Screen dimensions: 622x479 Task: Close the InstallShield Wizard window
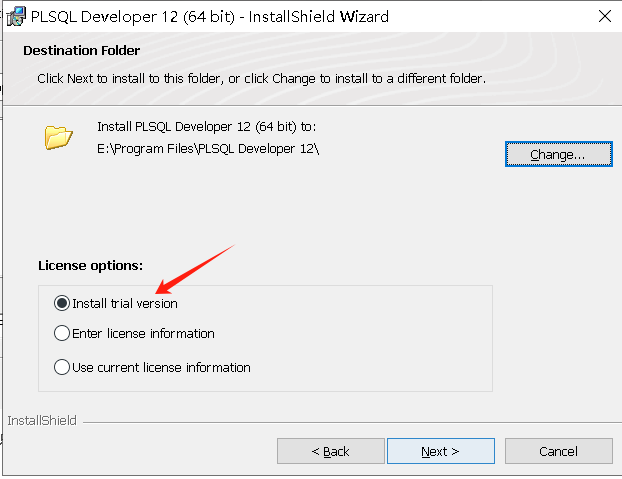pyautogui.click(x=603, y=17)
